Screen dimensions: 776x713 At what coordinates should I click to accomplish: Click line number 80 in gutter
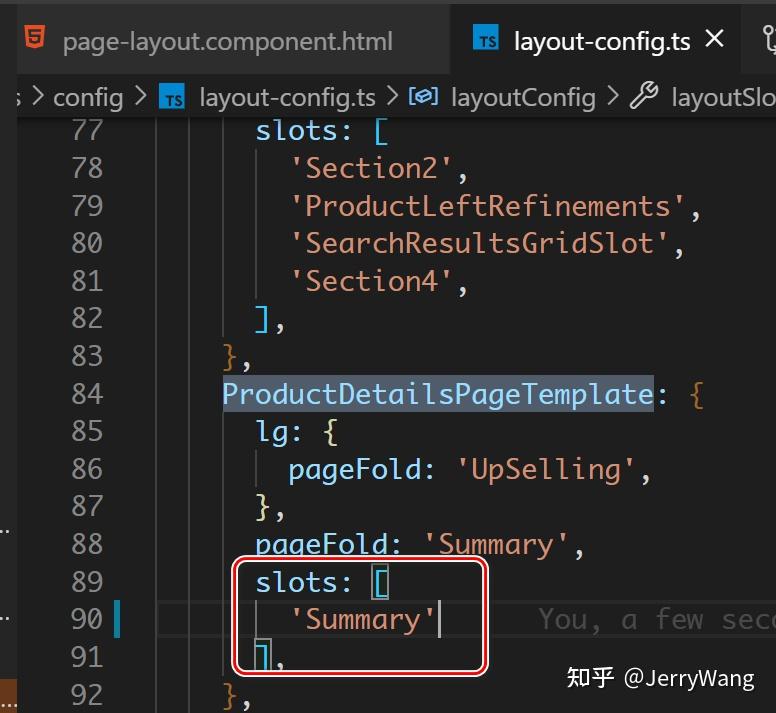pyautogui.click(x=87, y=243)
